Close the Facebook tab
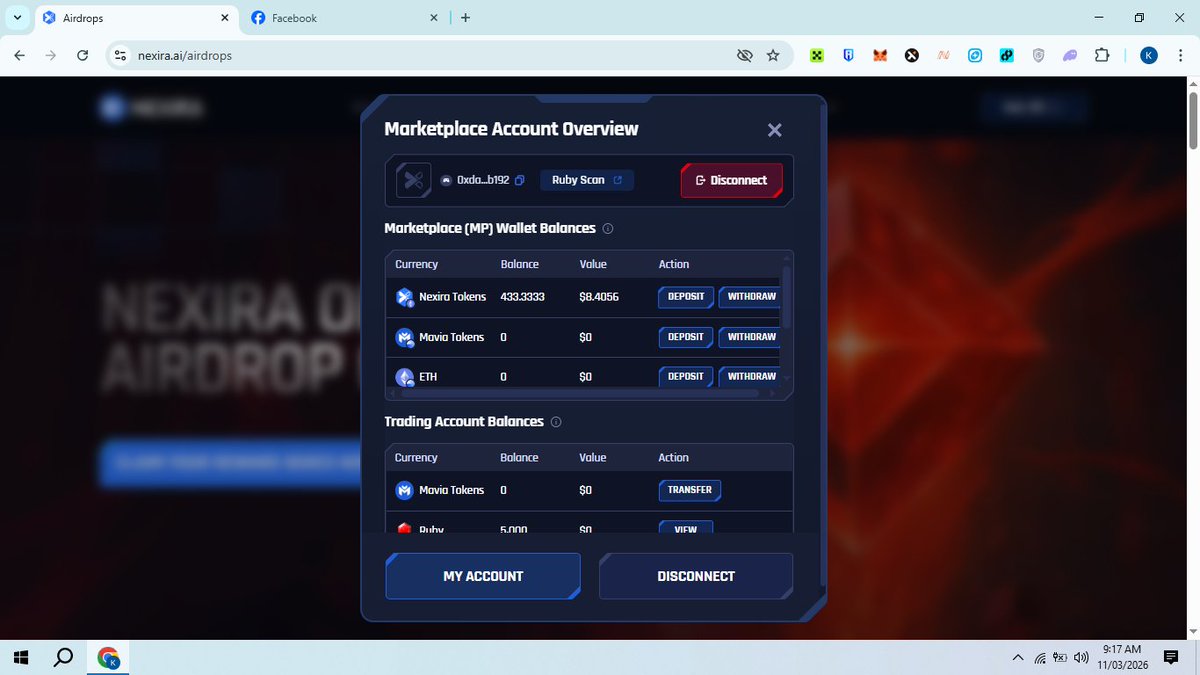The width and height of the screenshot is (1200, 675). pyautogui.click(x=433, y=18)
